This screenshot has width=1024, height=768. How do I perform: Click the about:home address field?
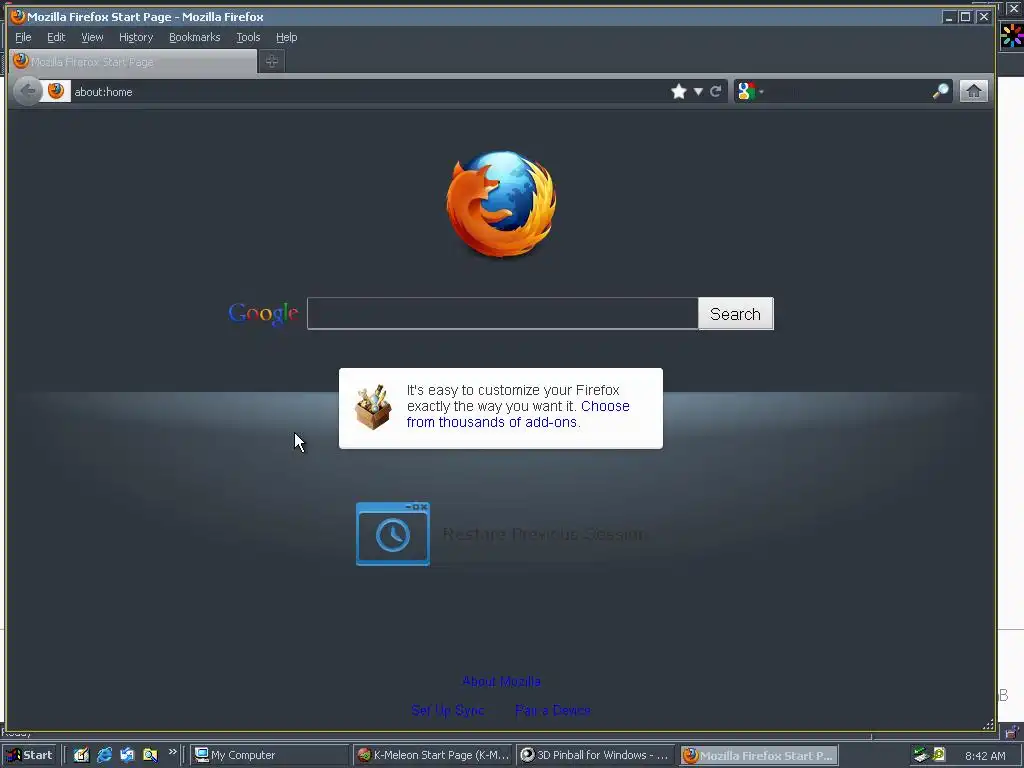[369, 91]
